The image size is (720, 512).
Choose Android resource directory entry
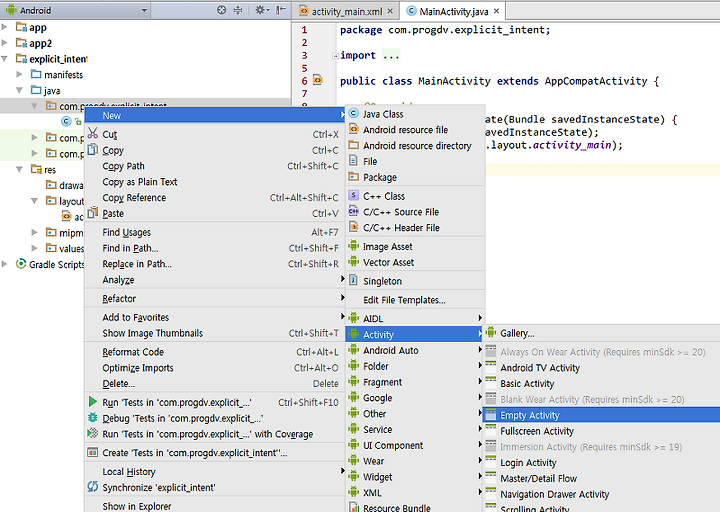[x=416, y=146]
